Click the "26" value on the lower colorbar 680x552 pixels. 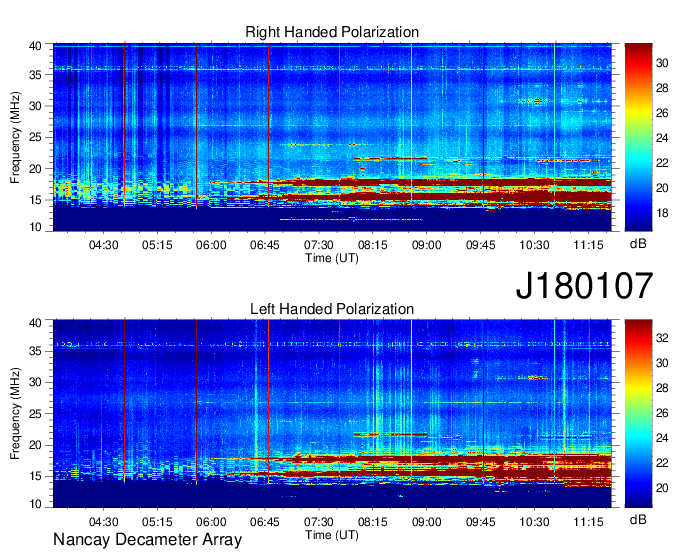click(662, 413)
